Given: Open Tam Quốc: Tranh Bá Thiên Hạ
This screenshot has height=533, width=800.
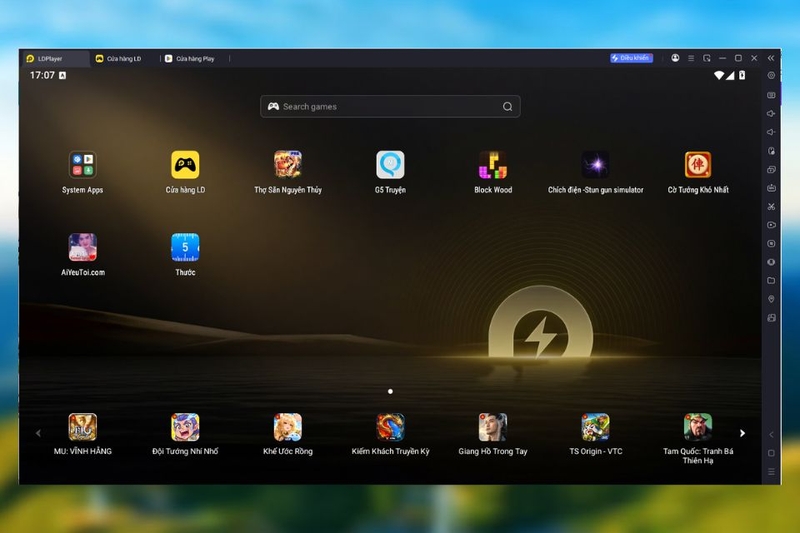Looking at the screenshot, I should pyautogui.click(x=698, y=427).
